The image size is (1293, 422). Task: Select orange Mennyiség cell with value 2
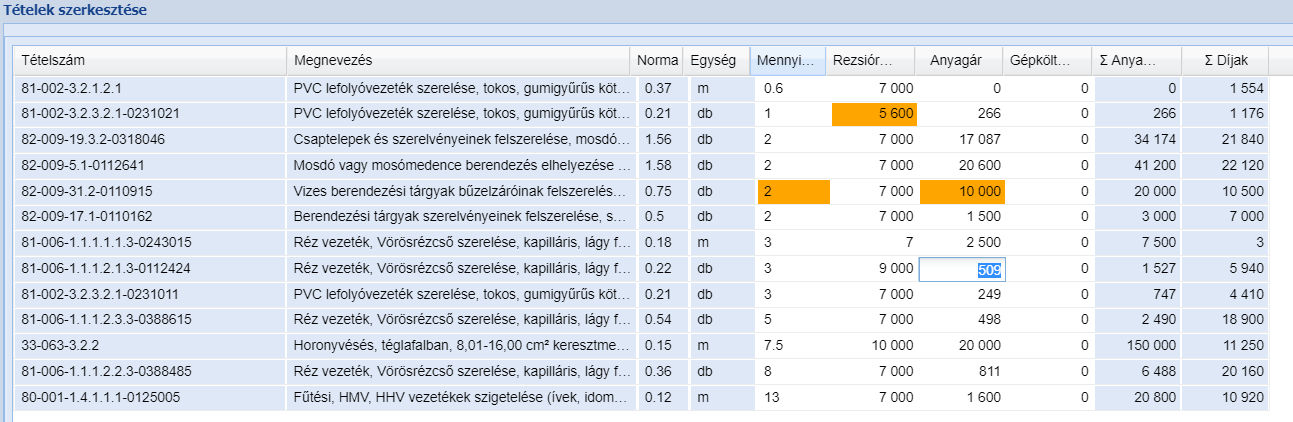[793, 192]
